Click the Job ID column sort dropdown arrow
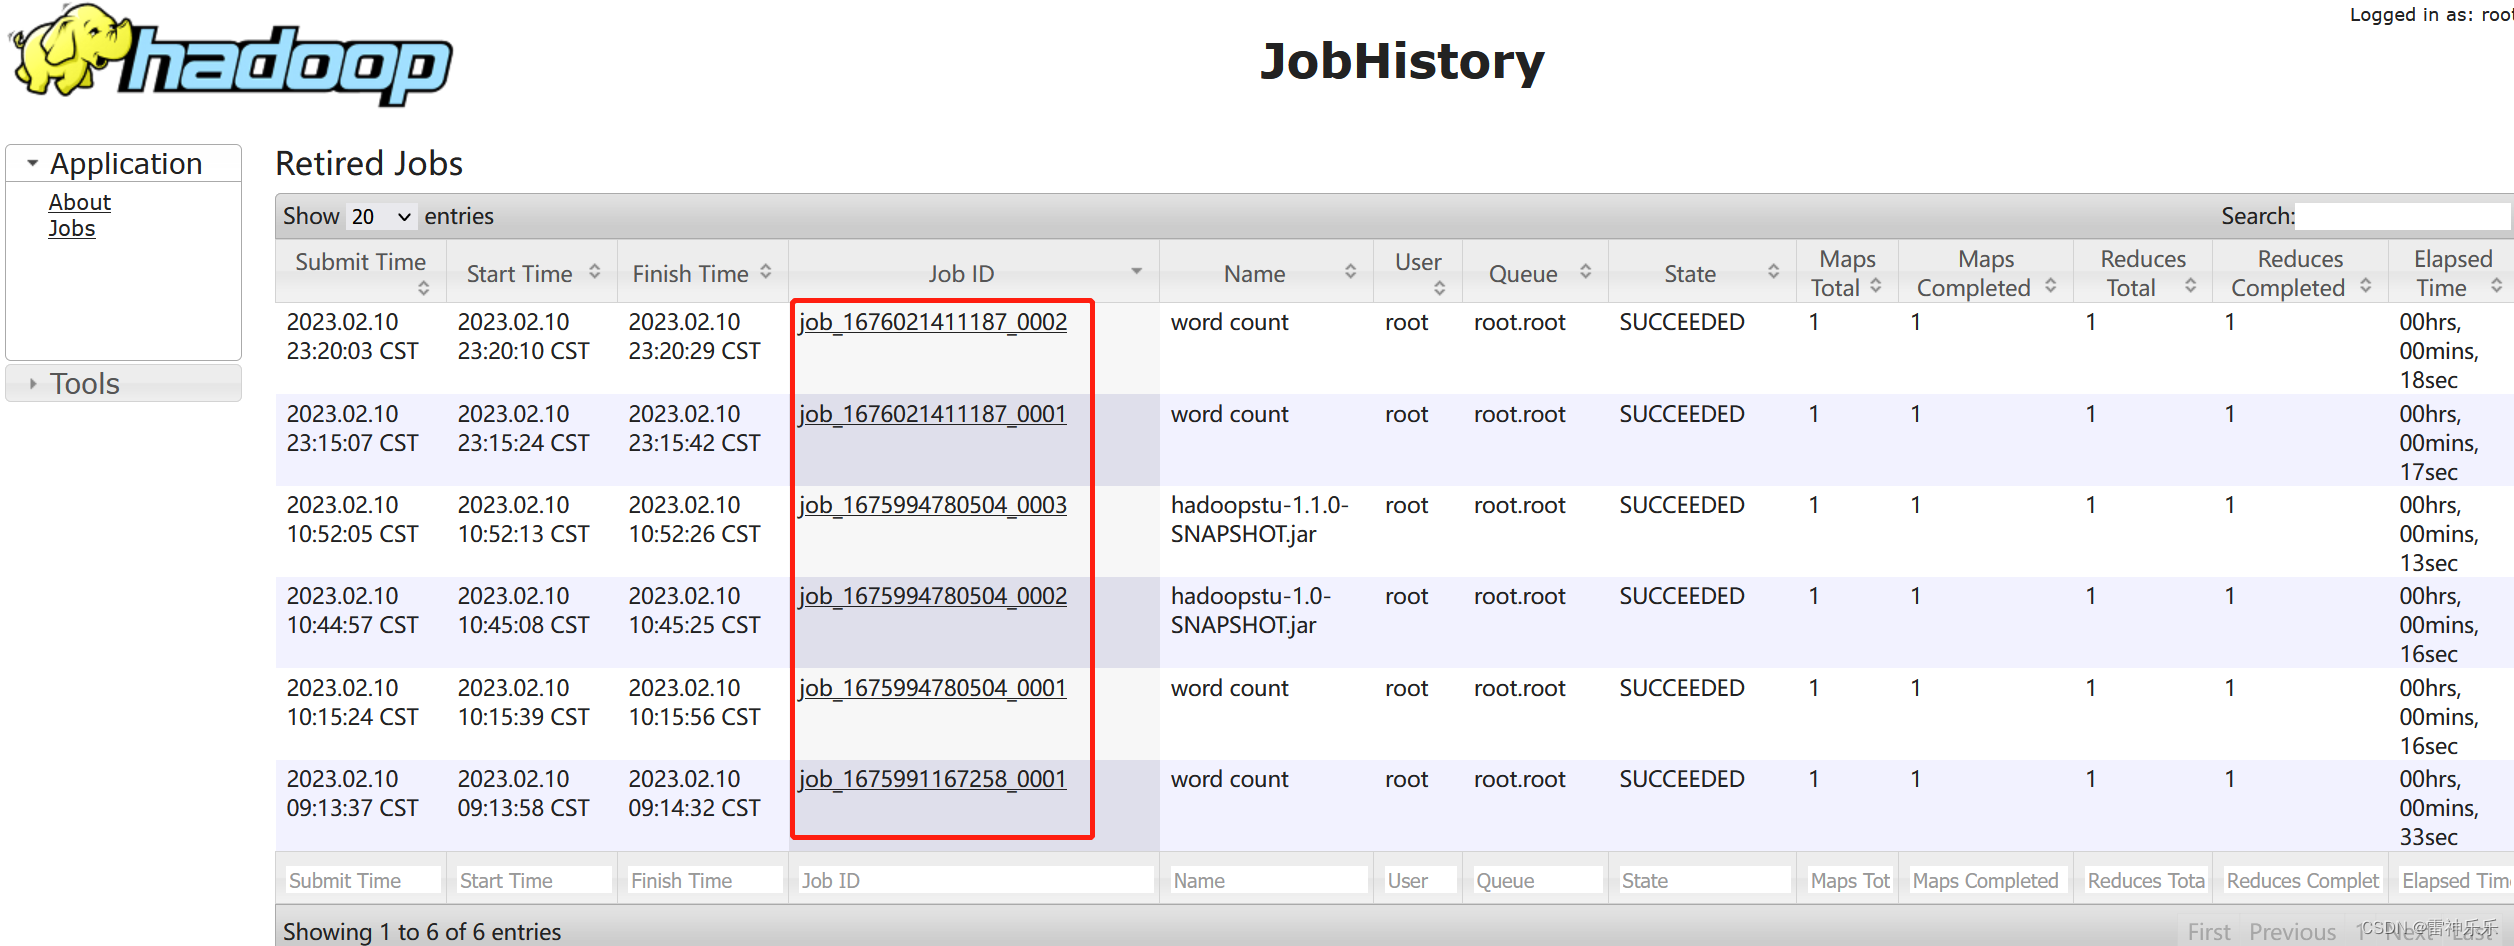Screen dimensions: 2514x946 [x=1136, y=270]
